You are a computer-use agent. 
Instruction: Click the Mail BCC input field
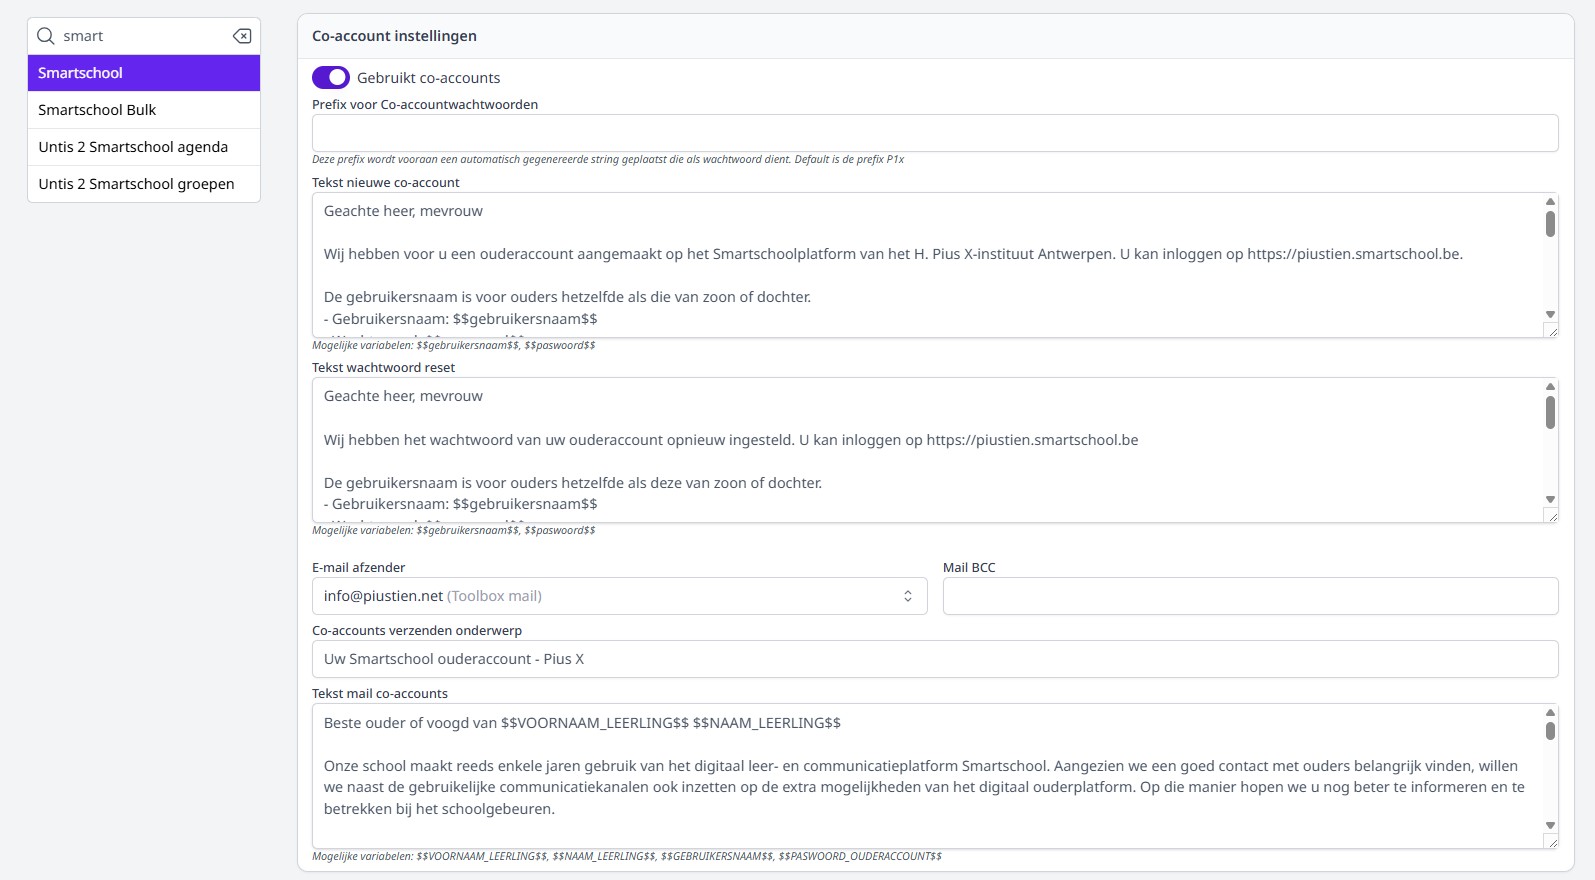click(x=1250, y=596)
